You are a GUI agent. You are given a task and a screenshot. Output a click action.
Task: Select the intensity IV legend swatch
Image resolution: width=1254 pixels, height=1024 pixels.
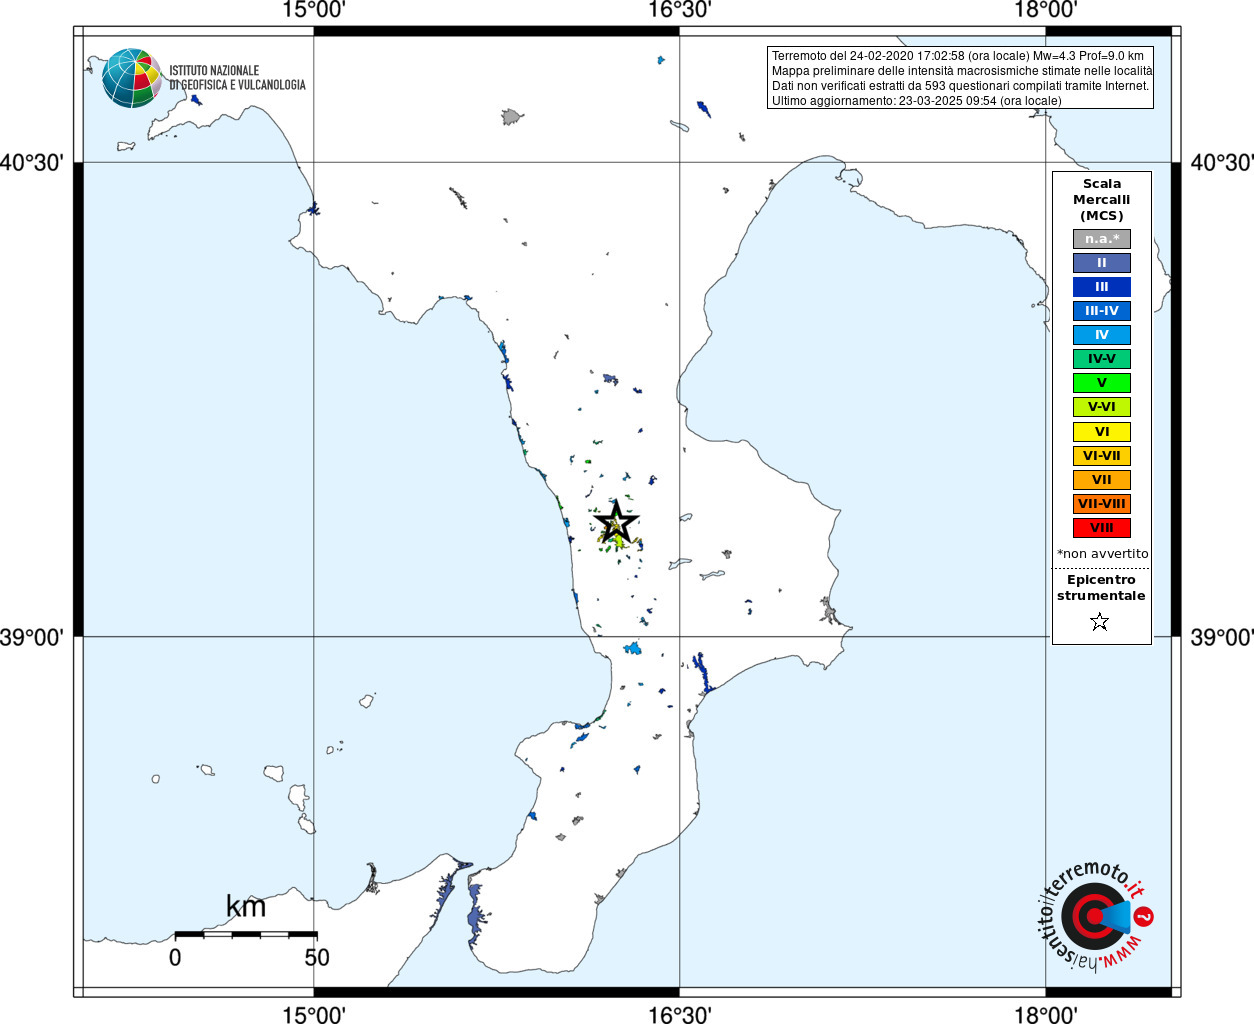(x=1102, y=335)
